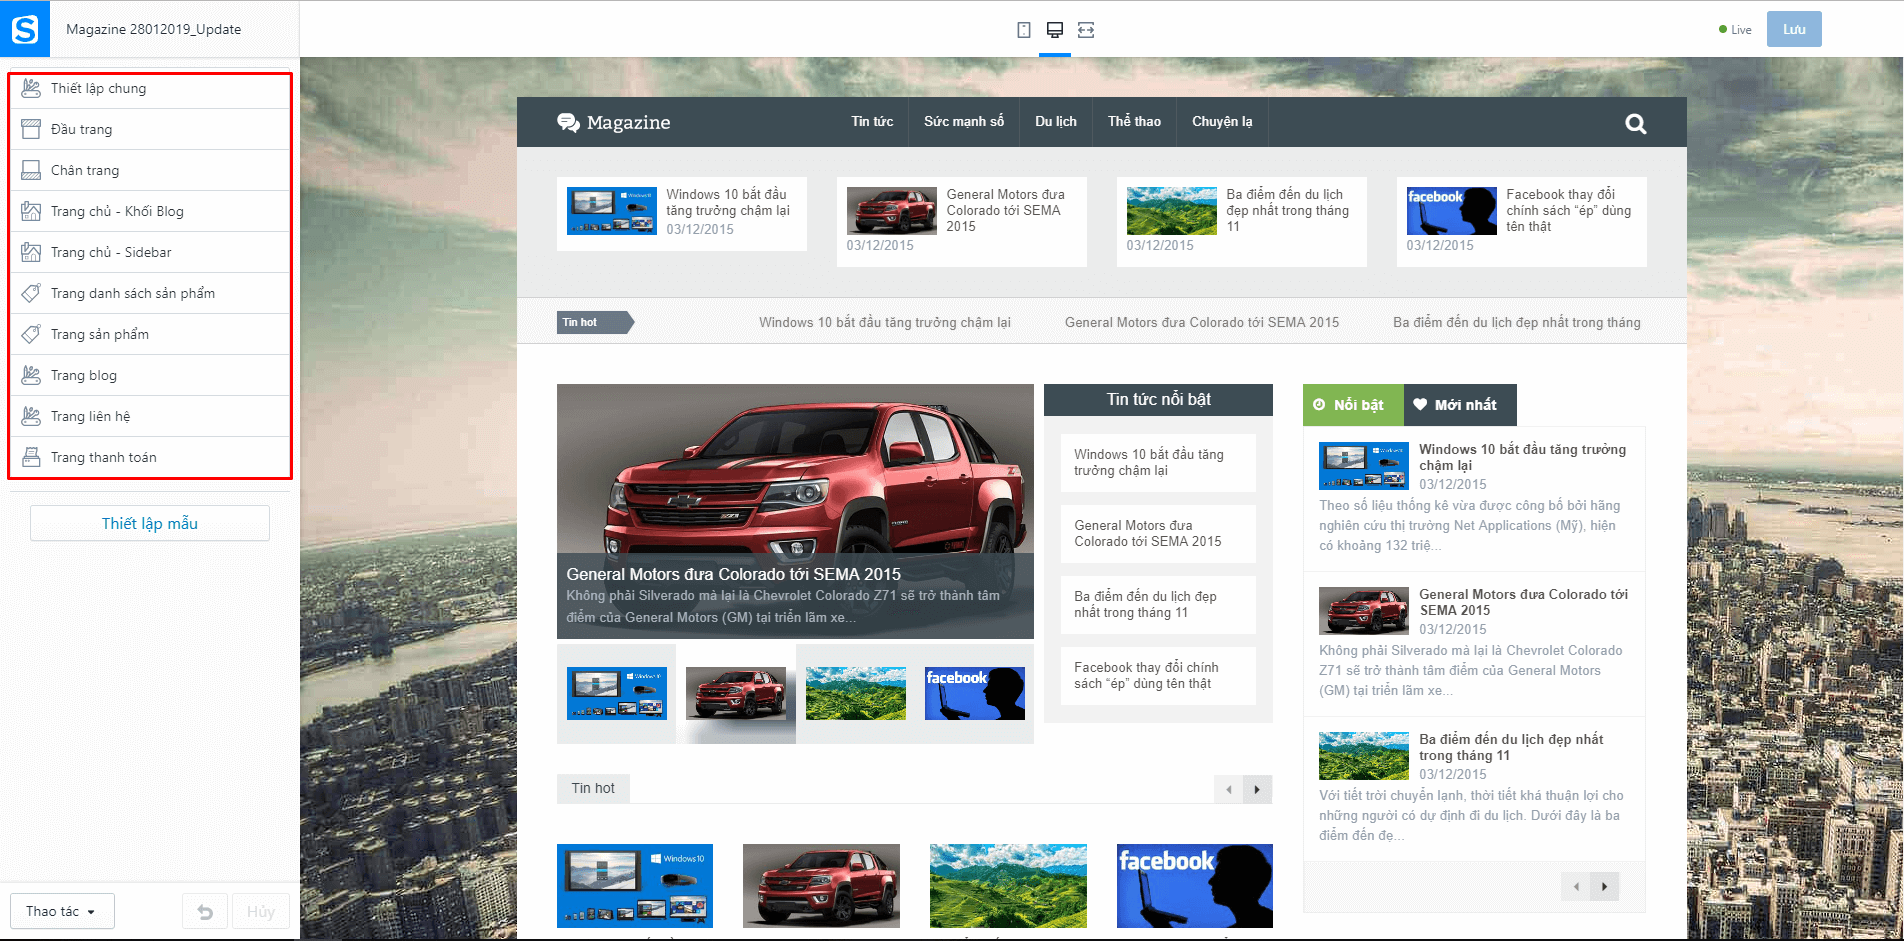Click the undo arrow button
This screenshot has width=1904, height=941.
pos(205,911)
